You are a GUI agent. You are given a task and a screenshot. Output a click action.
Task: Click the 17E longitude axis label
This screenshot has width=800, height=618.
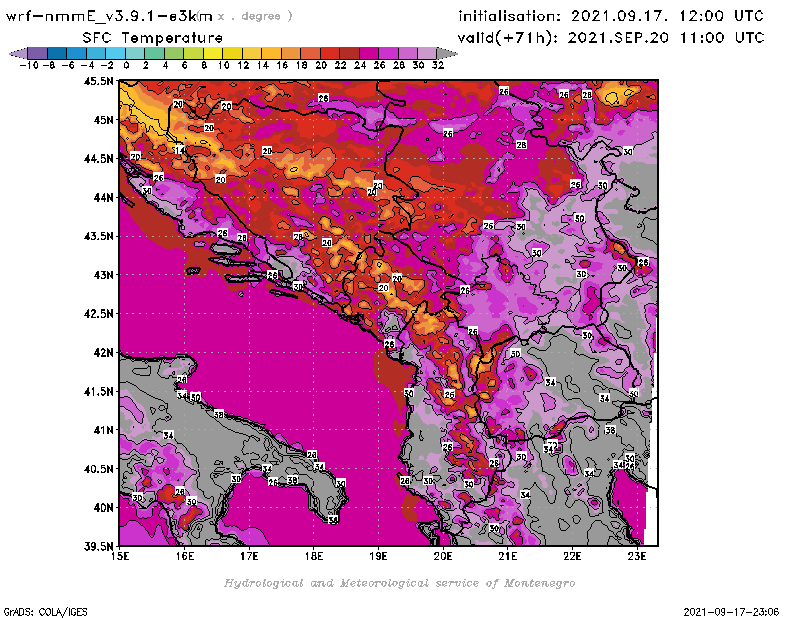click(249, 556)
